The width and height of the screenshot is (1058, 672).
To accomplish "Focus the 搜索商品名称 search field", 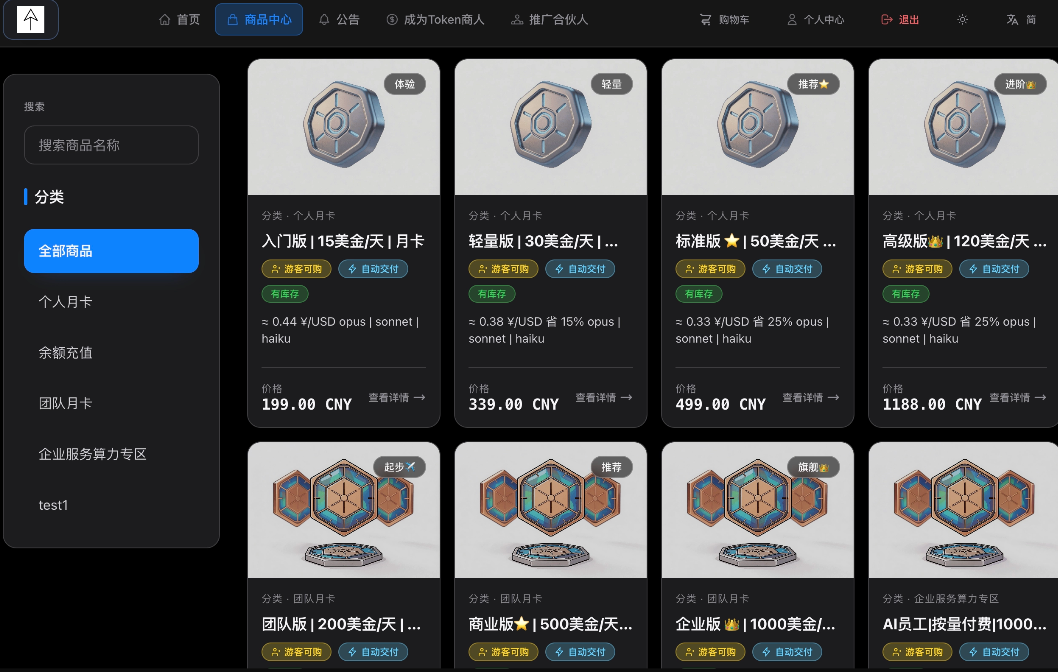I will point(111,145).
